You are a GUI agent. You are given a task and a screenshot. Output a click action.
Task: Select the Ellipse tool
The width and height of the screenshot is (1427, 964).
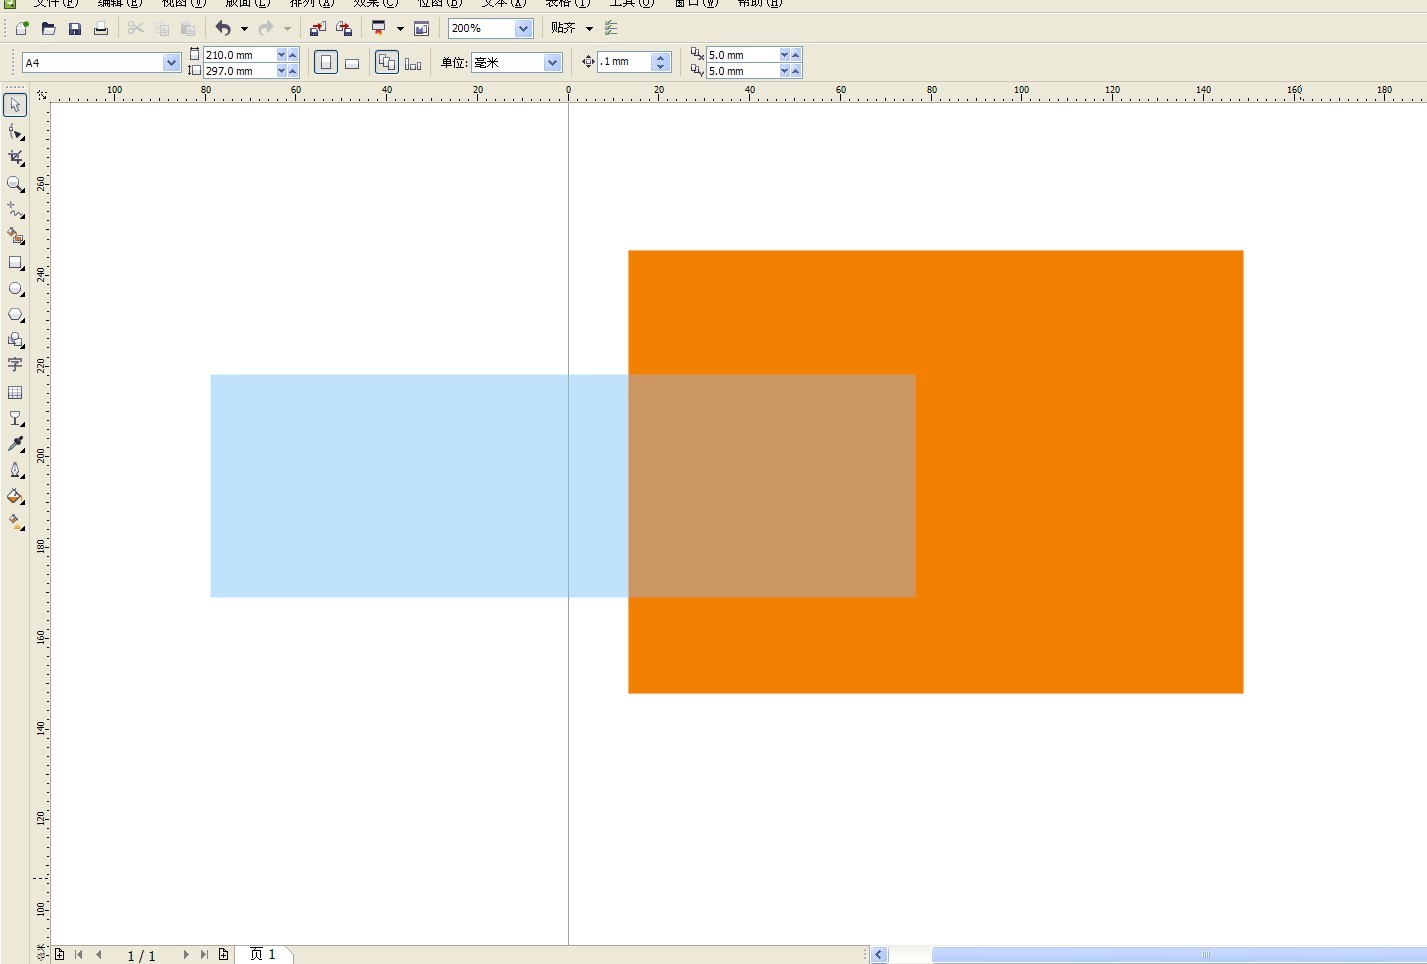point(15,289)
